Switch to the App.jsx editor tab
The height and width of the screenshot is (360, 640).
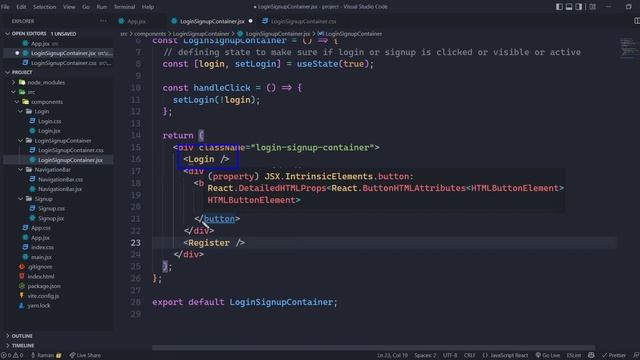(x=136, y=21)
